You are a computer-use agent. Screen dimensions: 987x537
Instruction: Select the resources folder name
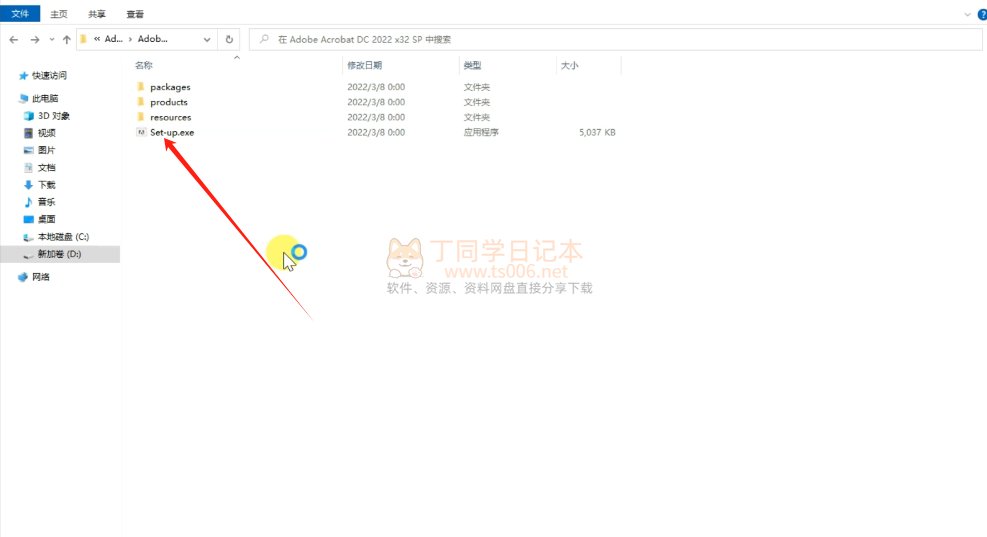coord(171,117)
